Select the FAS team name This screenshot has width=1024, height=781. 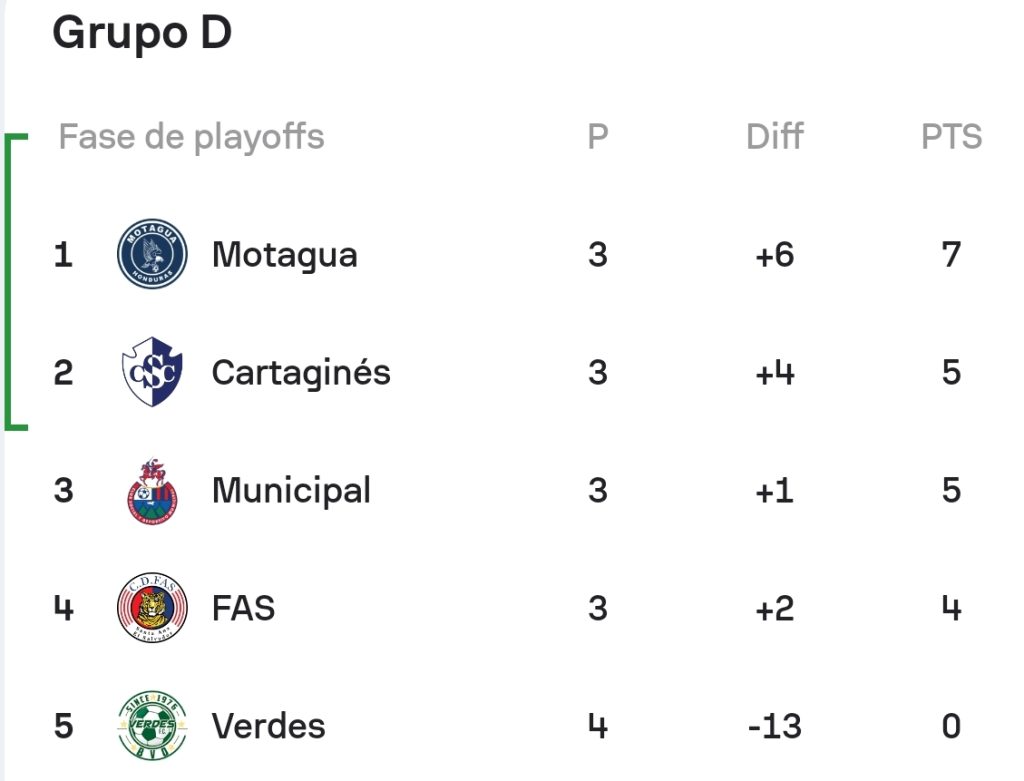point(244,609)
